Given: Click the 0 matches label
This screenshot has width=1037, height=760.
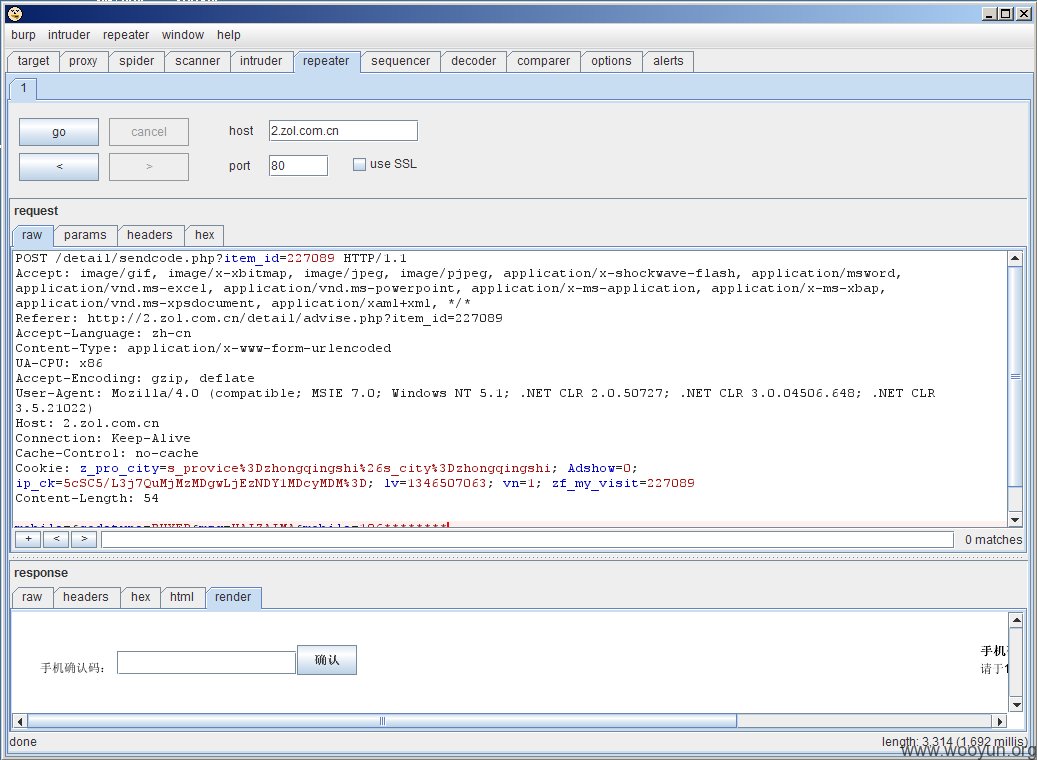Looking at the screenshot, I should (x=993, y=540).
